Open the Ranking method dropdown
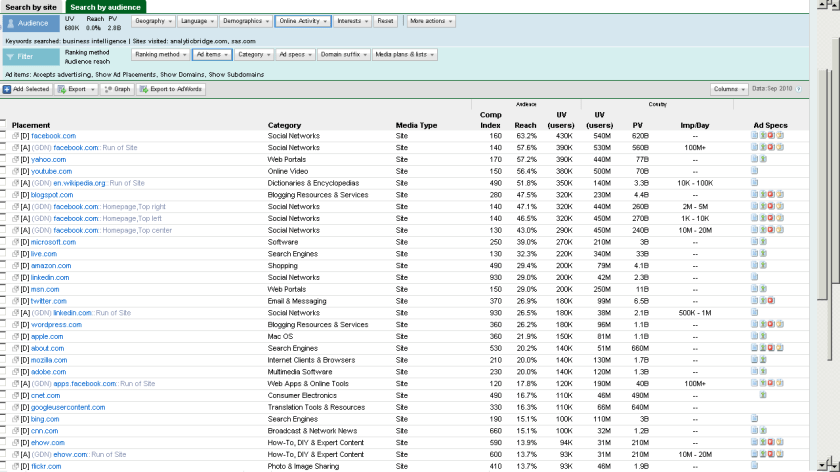Screen dimensions: 840x472 [x=159, y=55]
